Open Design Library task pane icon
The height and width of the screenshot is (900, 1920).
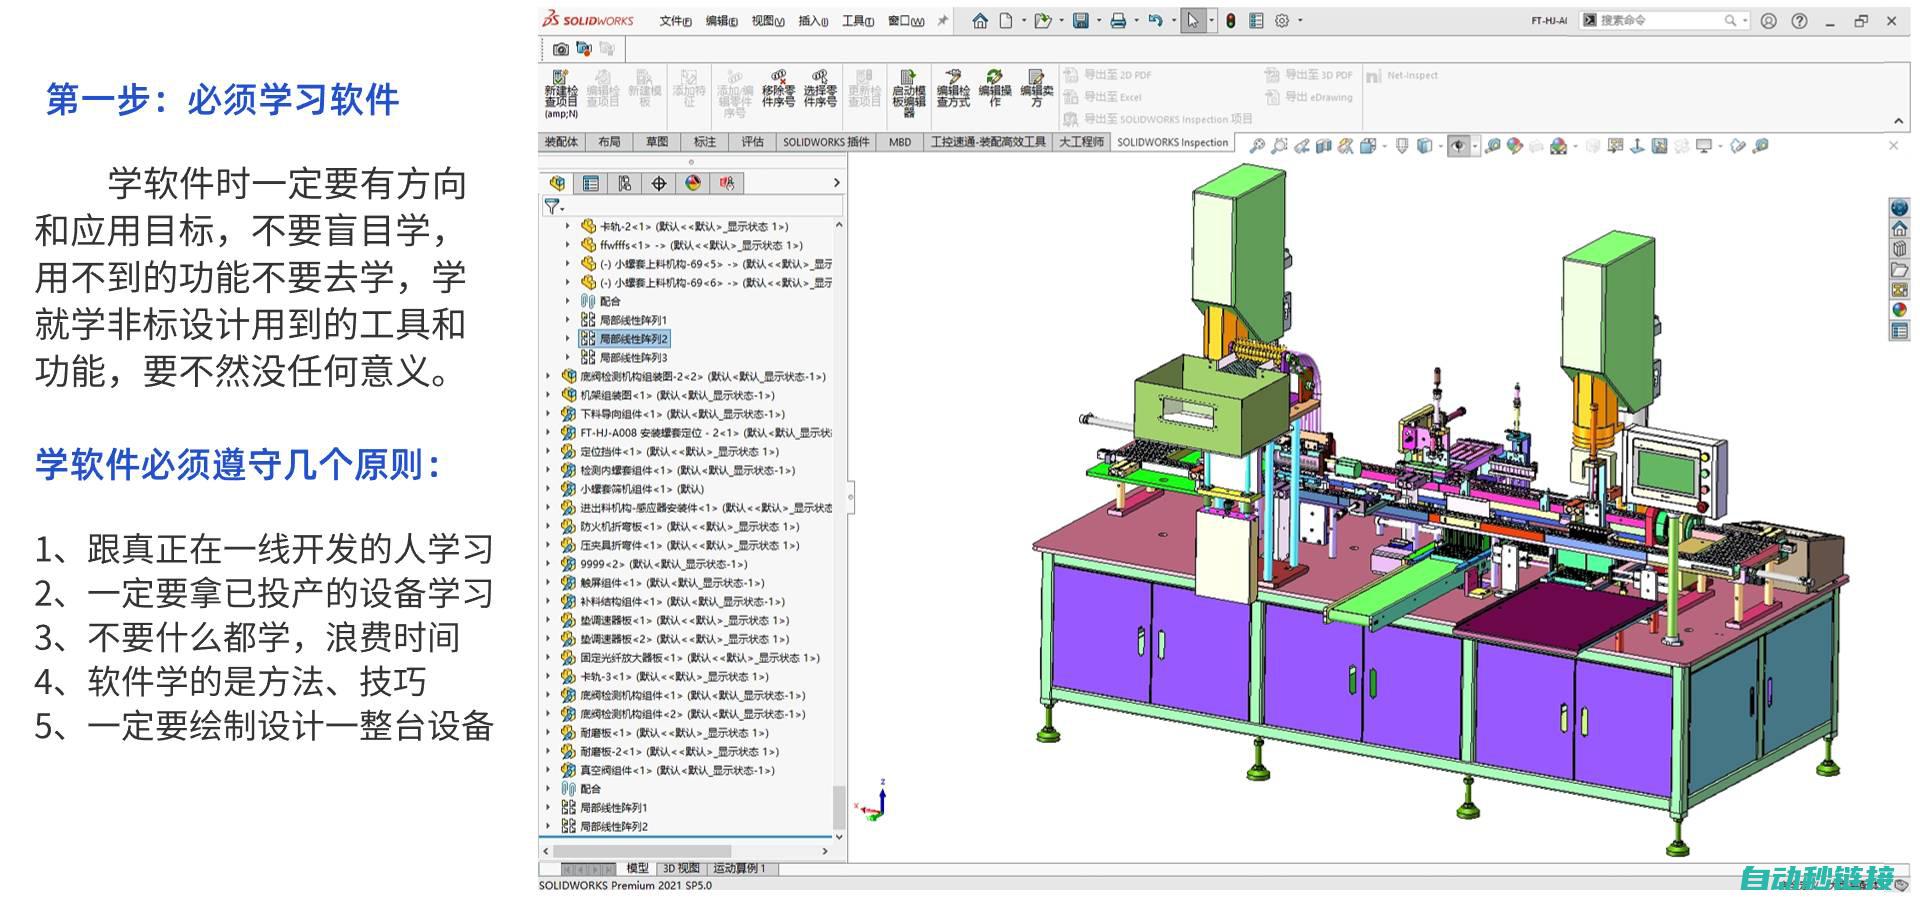click(1899, 249)
